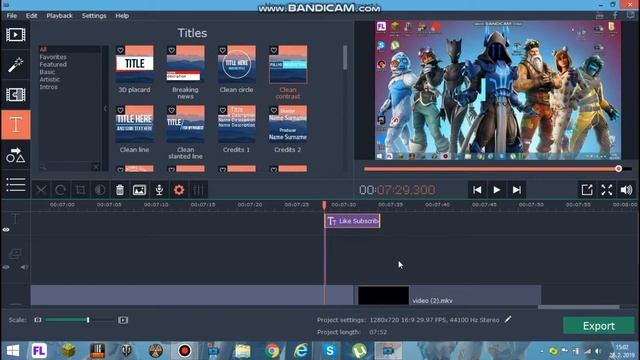This screenshot has height=360, width=640.
Task: Favorite the Credits 1 title
Action: tap(222, 110)
